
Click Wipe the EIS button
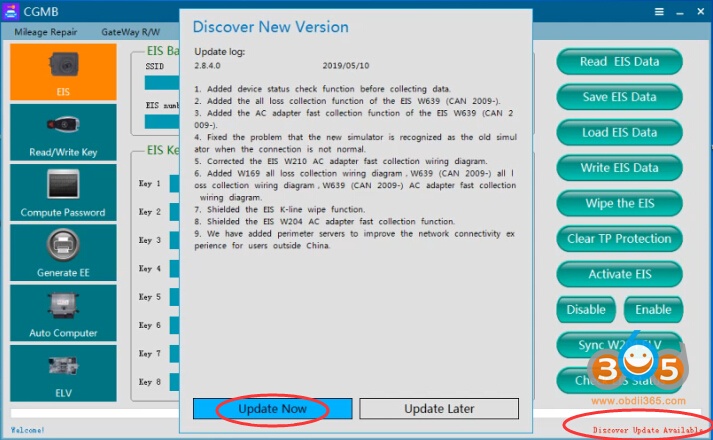coord(619,203)
